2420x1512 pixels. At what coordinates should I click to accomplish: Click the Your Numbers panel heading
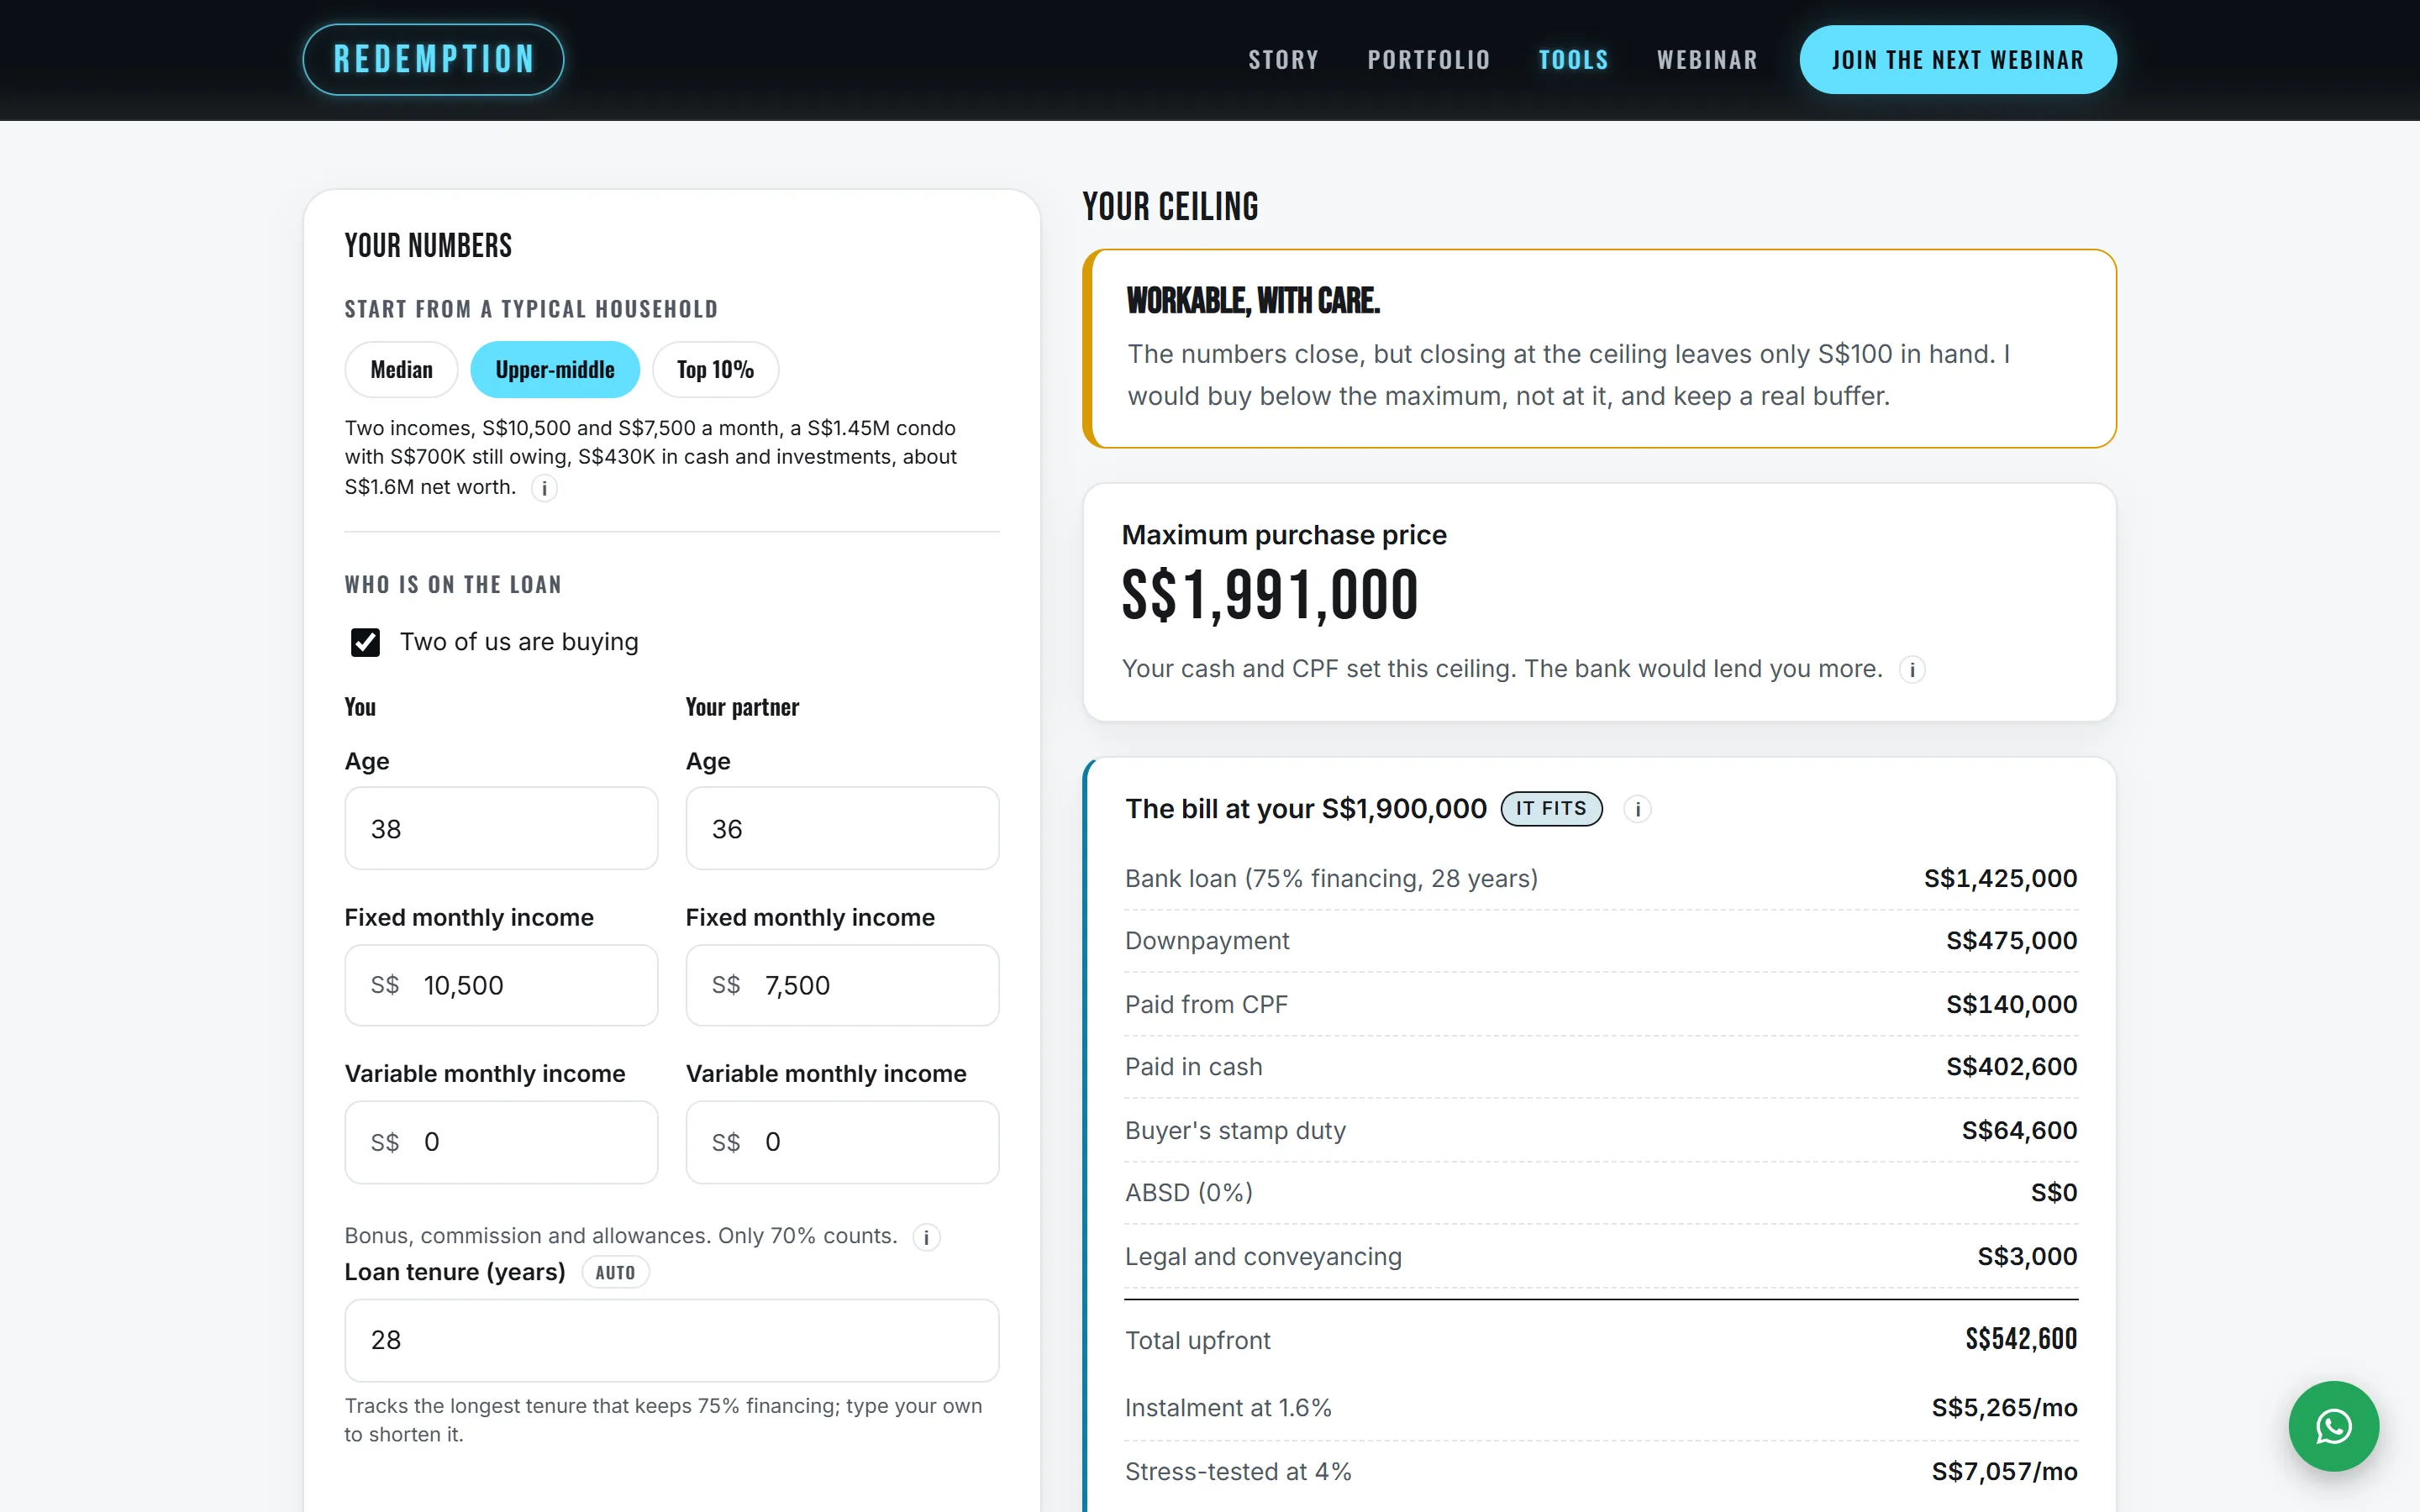(428, 246)
